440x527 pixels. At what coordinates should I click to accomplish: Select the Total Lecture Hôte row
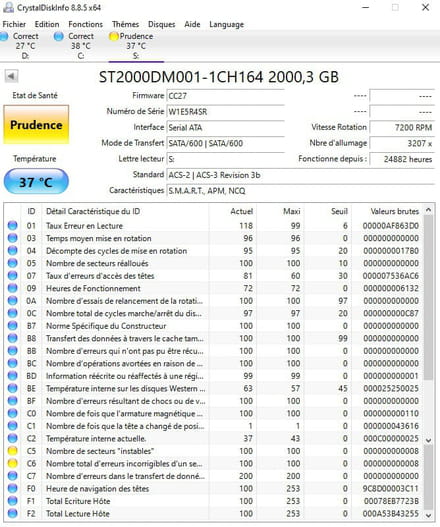214,514
